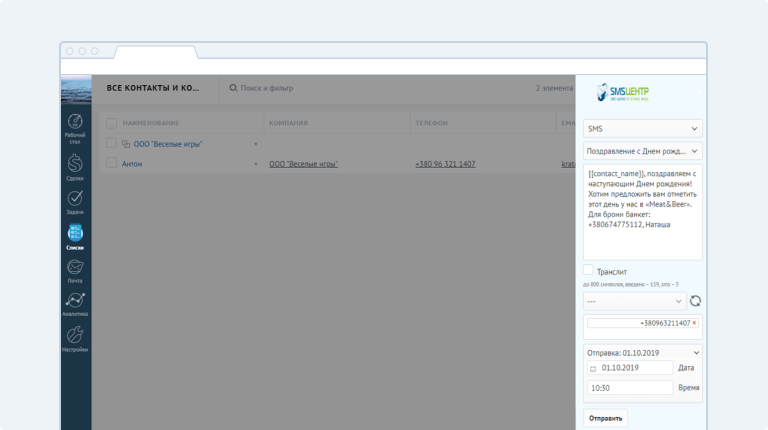The height and width of the screenshot is (430, 768).
Task: Open the ВСЕ КОНТАКТЫ И КОМПАНИИ tab heading
Action: coord(154,88)
